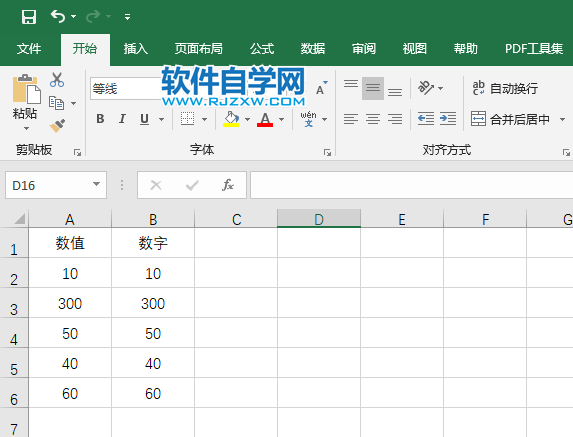
Task: Click the 等线 font name box
Action: point(126,89)
